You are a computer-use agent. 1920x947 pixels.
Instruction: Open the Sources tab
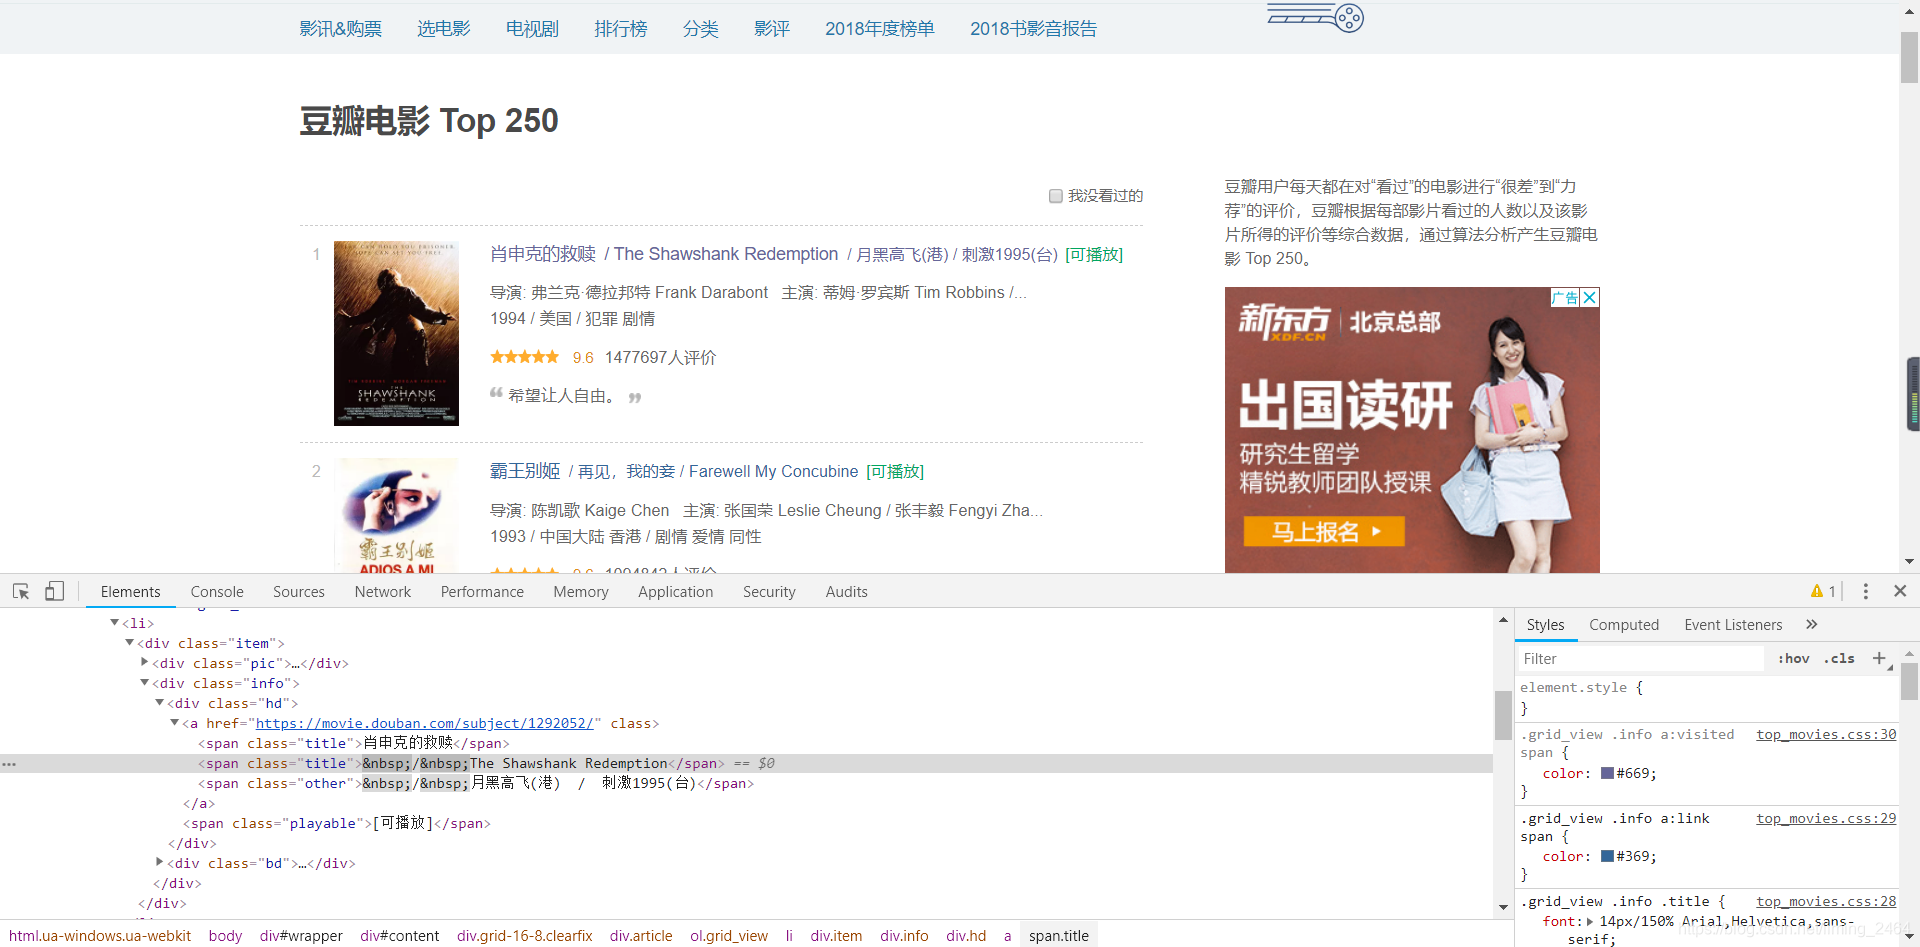point(299,591)
